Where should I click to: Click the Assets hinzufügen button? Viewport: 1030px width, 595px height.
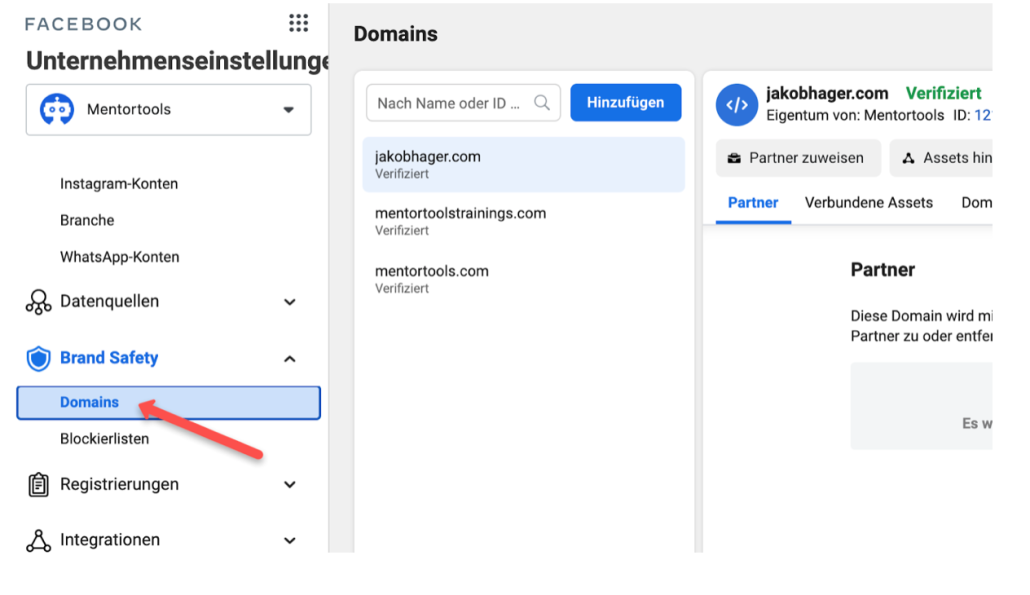click(x=941, y=158)
